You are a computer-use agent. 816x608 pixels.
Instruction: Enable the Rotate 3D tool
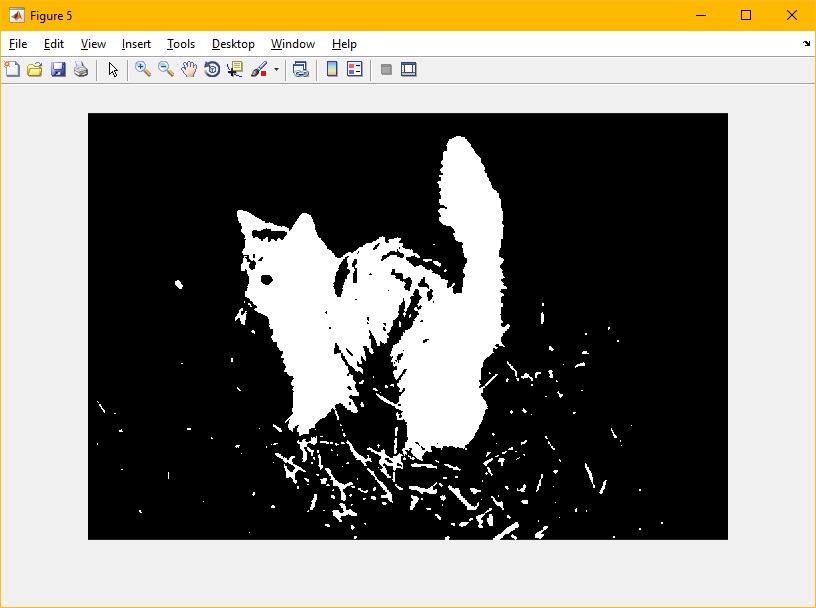coord(212,70)
